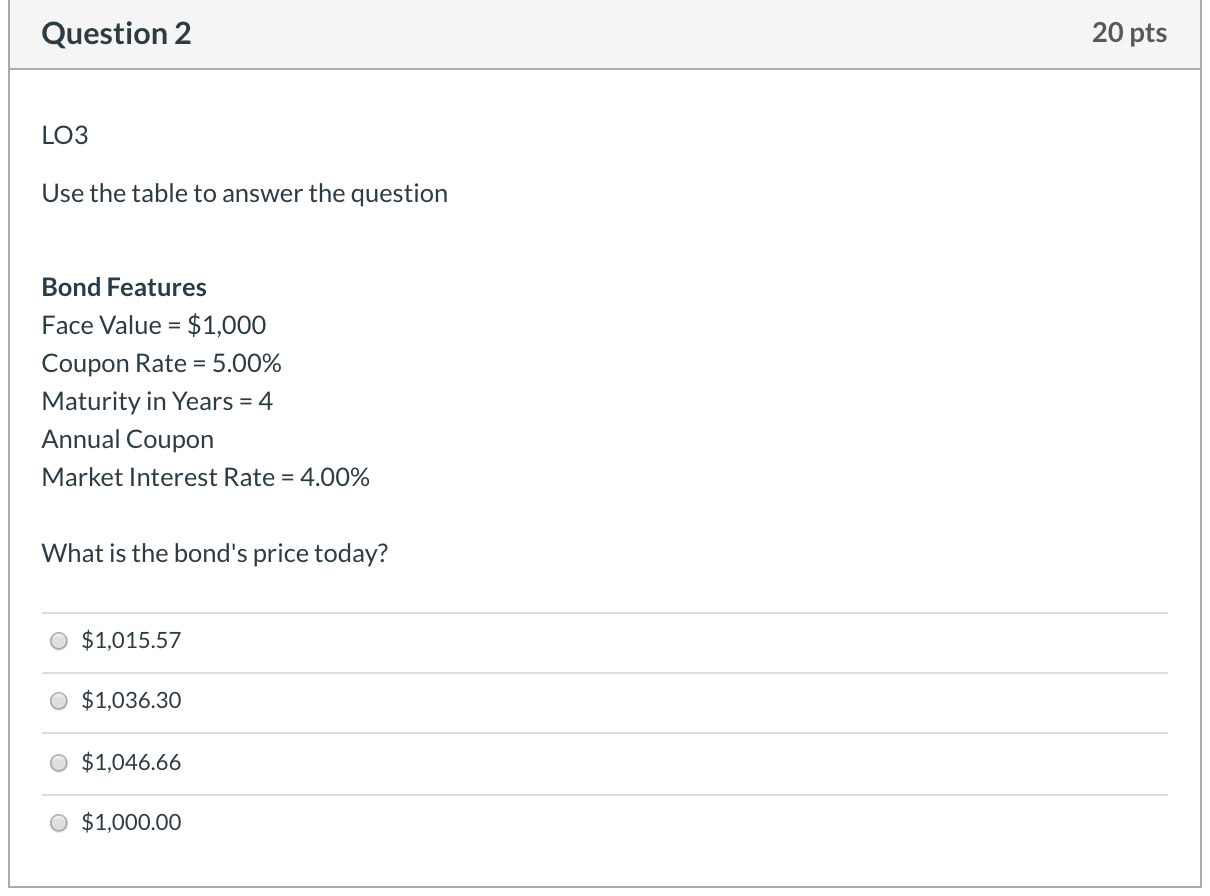Select the $1,046.66 answer option
This screenshot has width=1210, height=896.
coord(58,762)
